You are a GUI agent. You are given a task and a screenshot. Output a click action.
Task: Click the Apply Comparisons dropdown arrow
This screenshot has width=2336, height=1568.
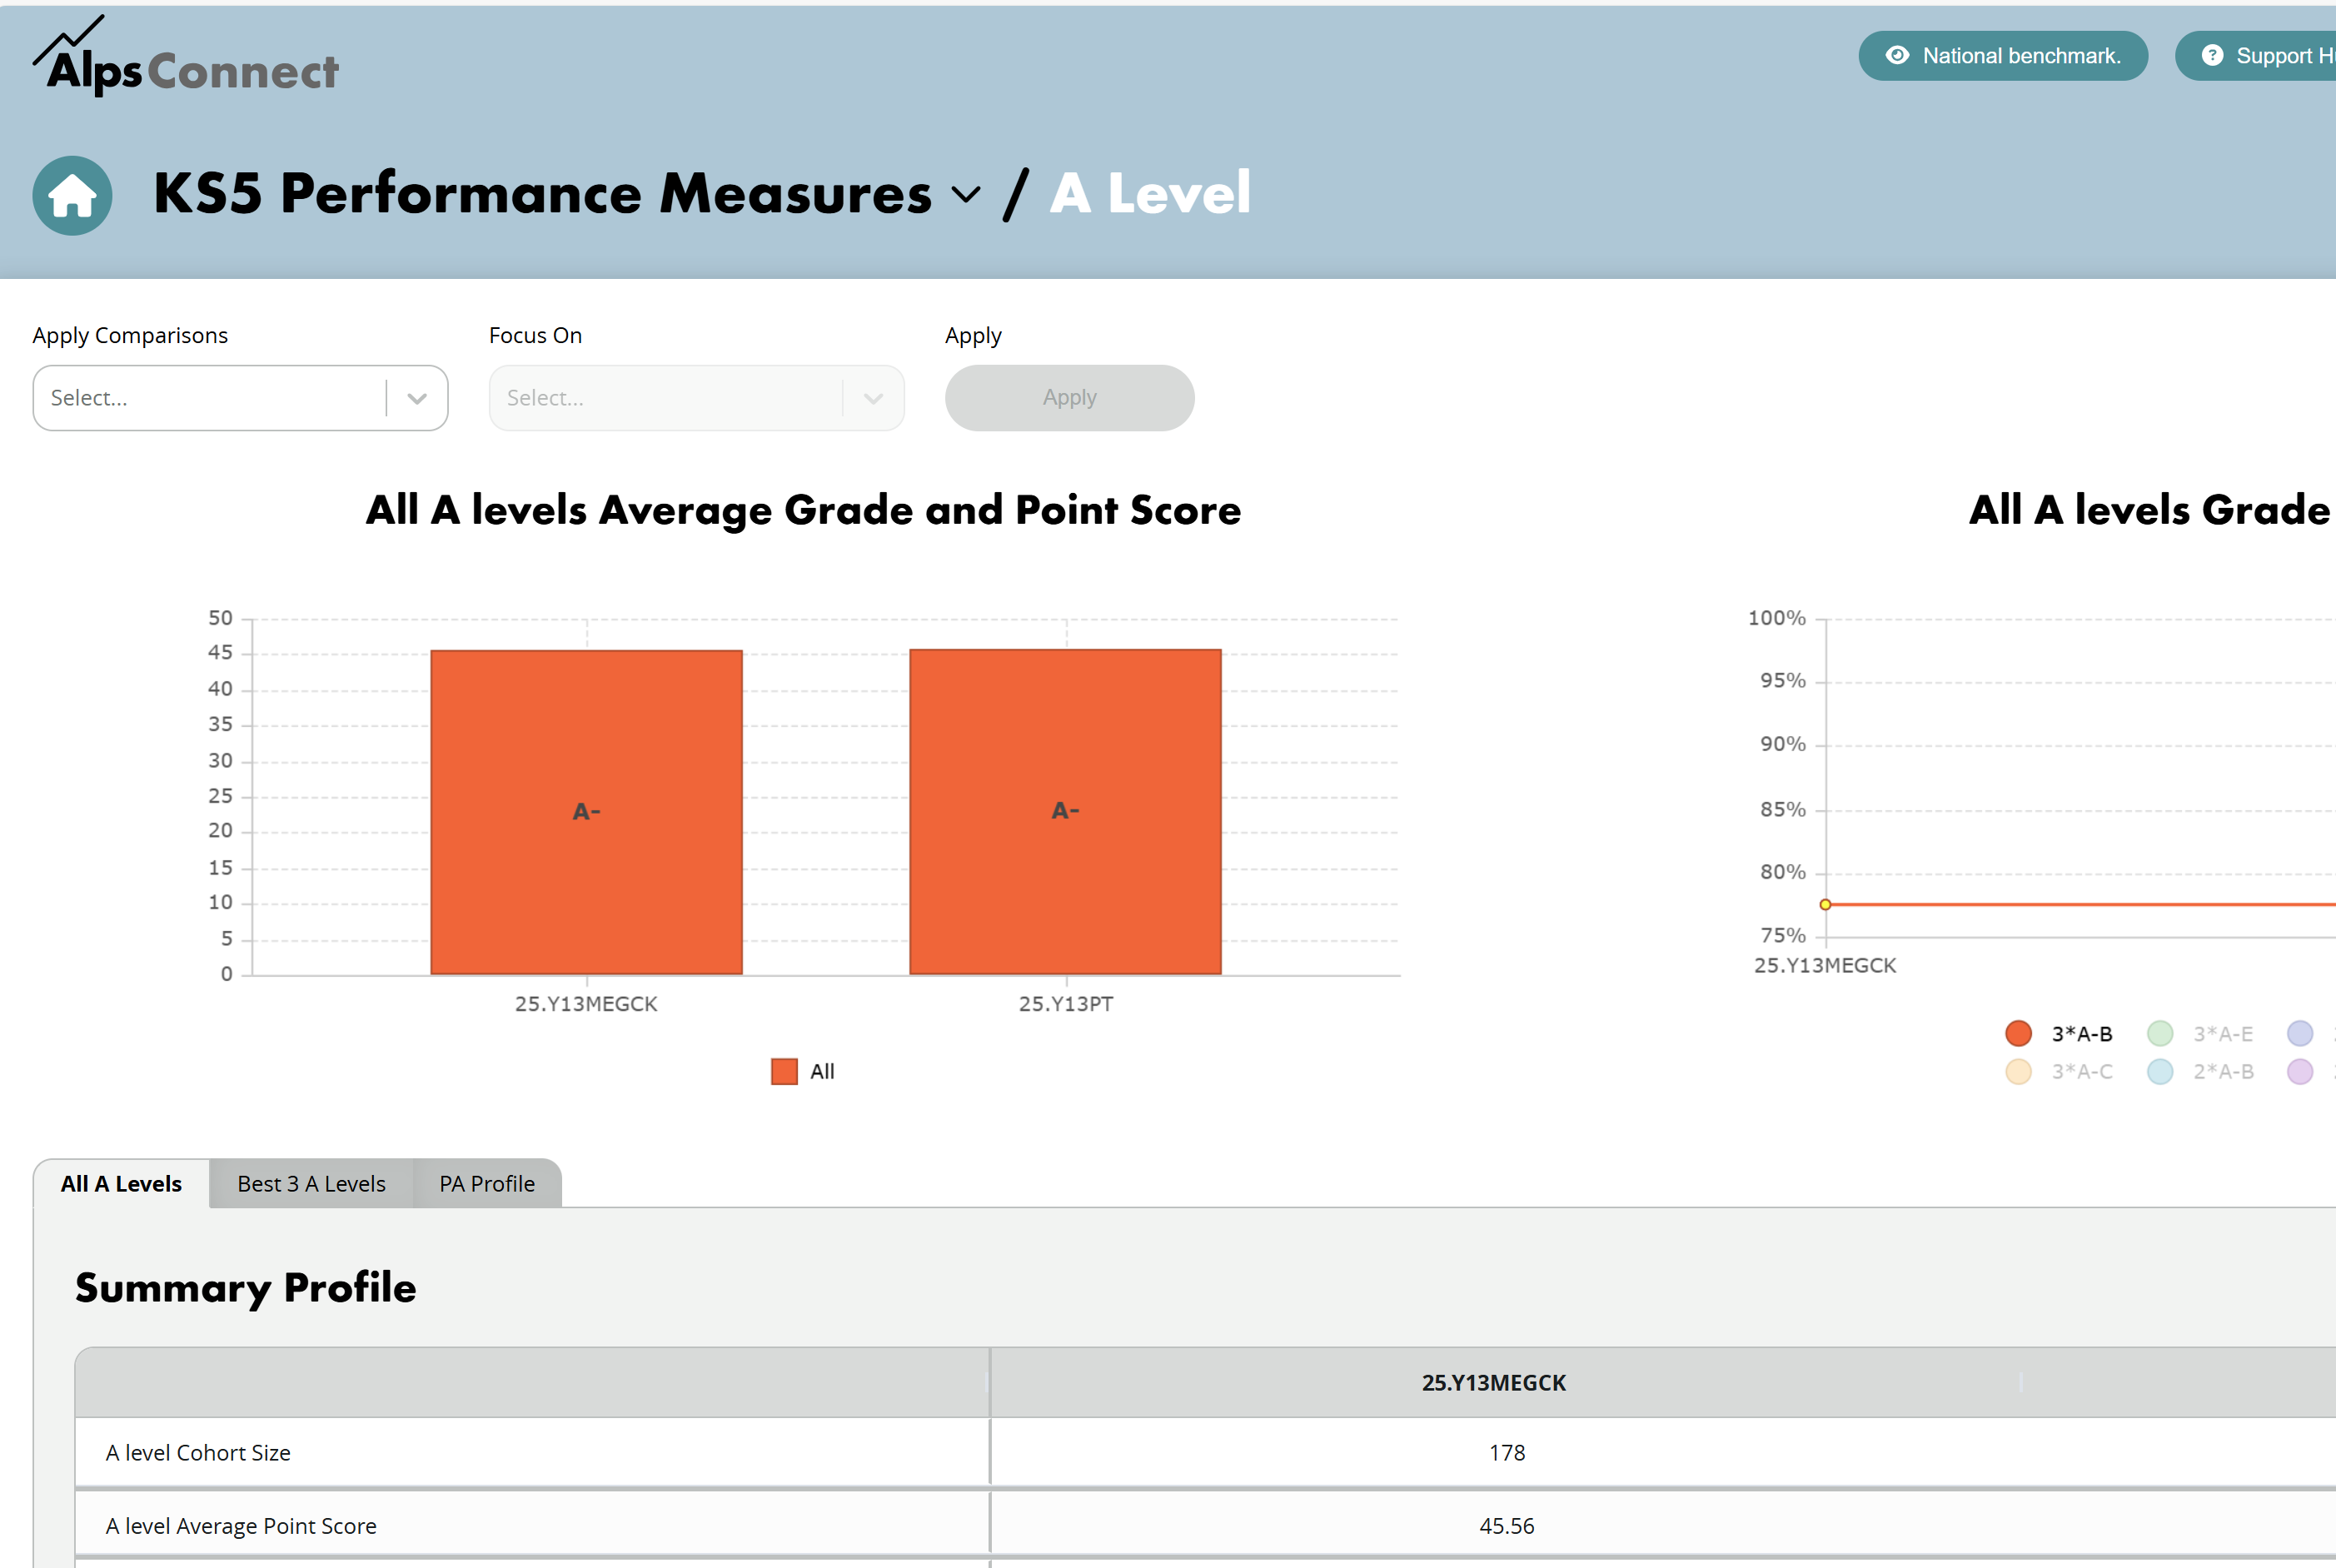417,398
